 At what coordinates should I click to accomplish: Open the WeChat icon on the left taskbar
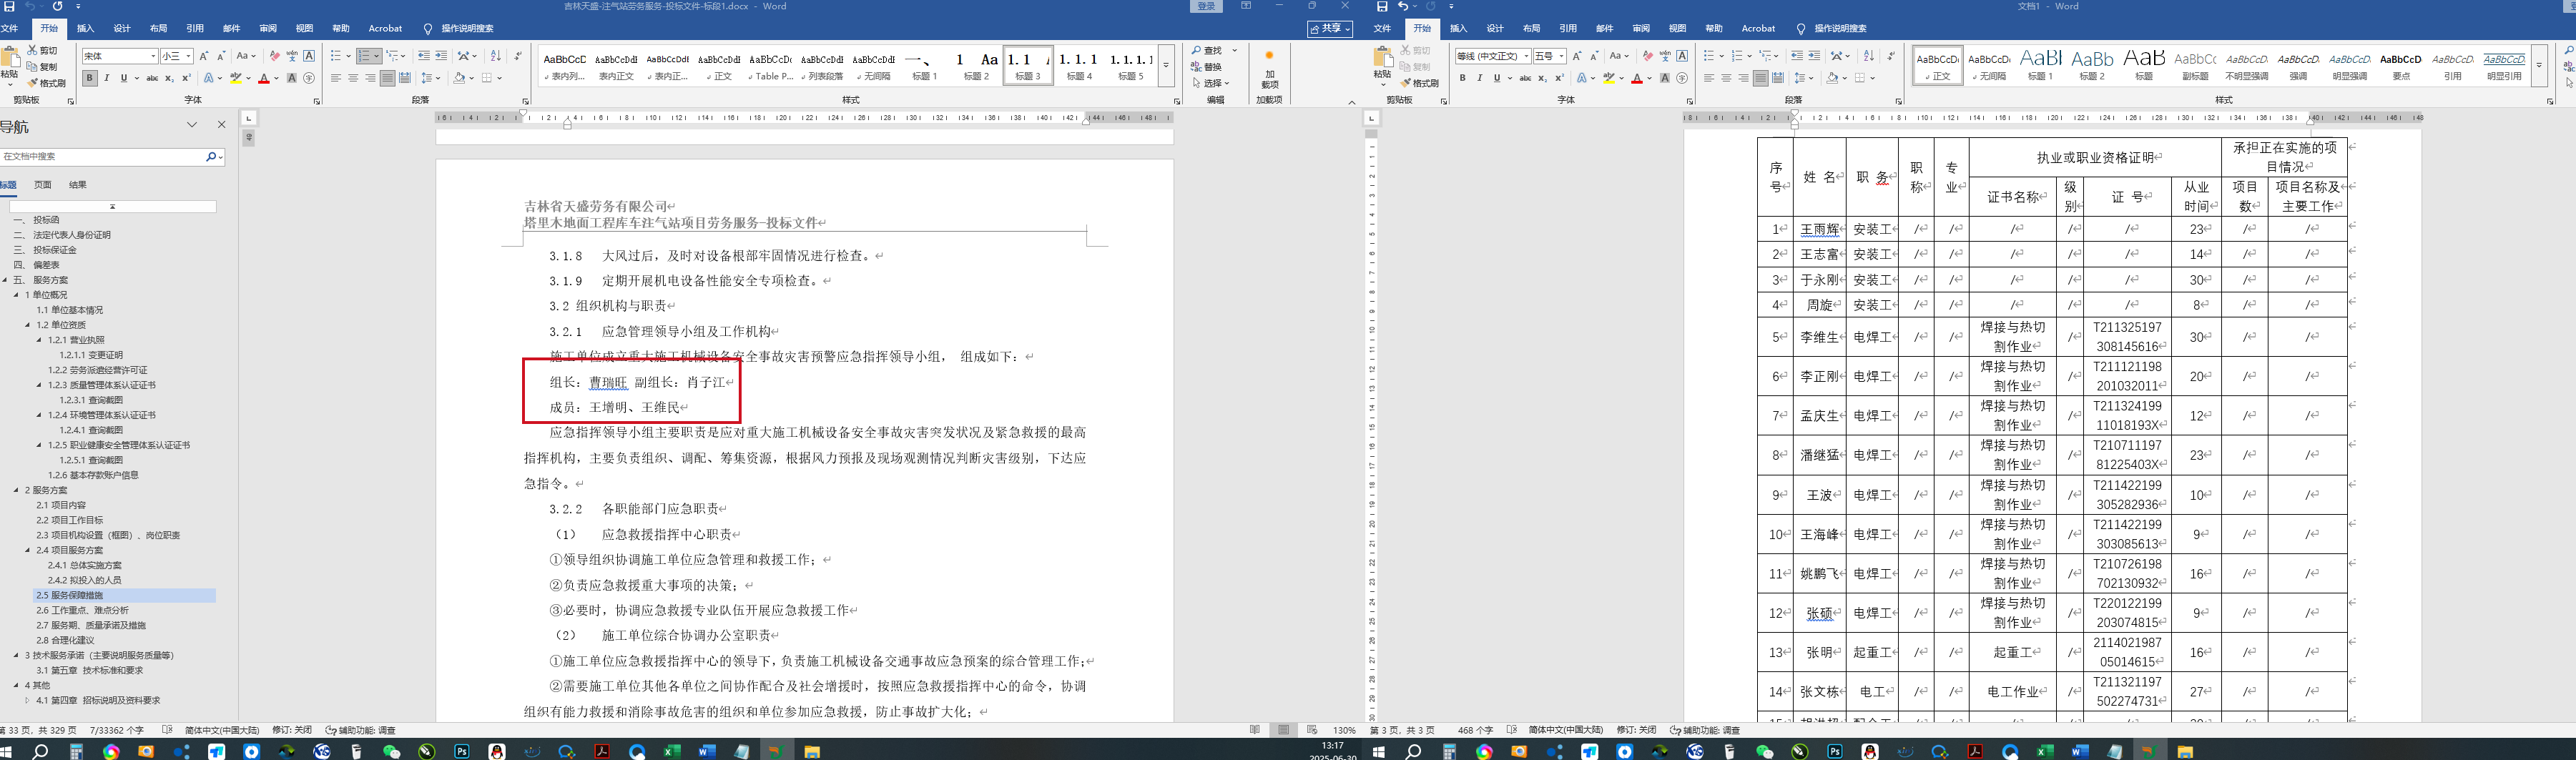click(x=391, y=751)
